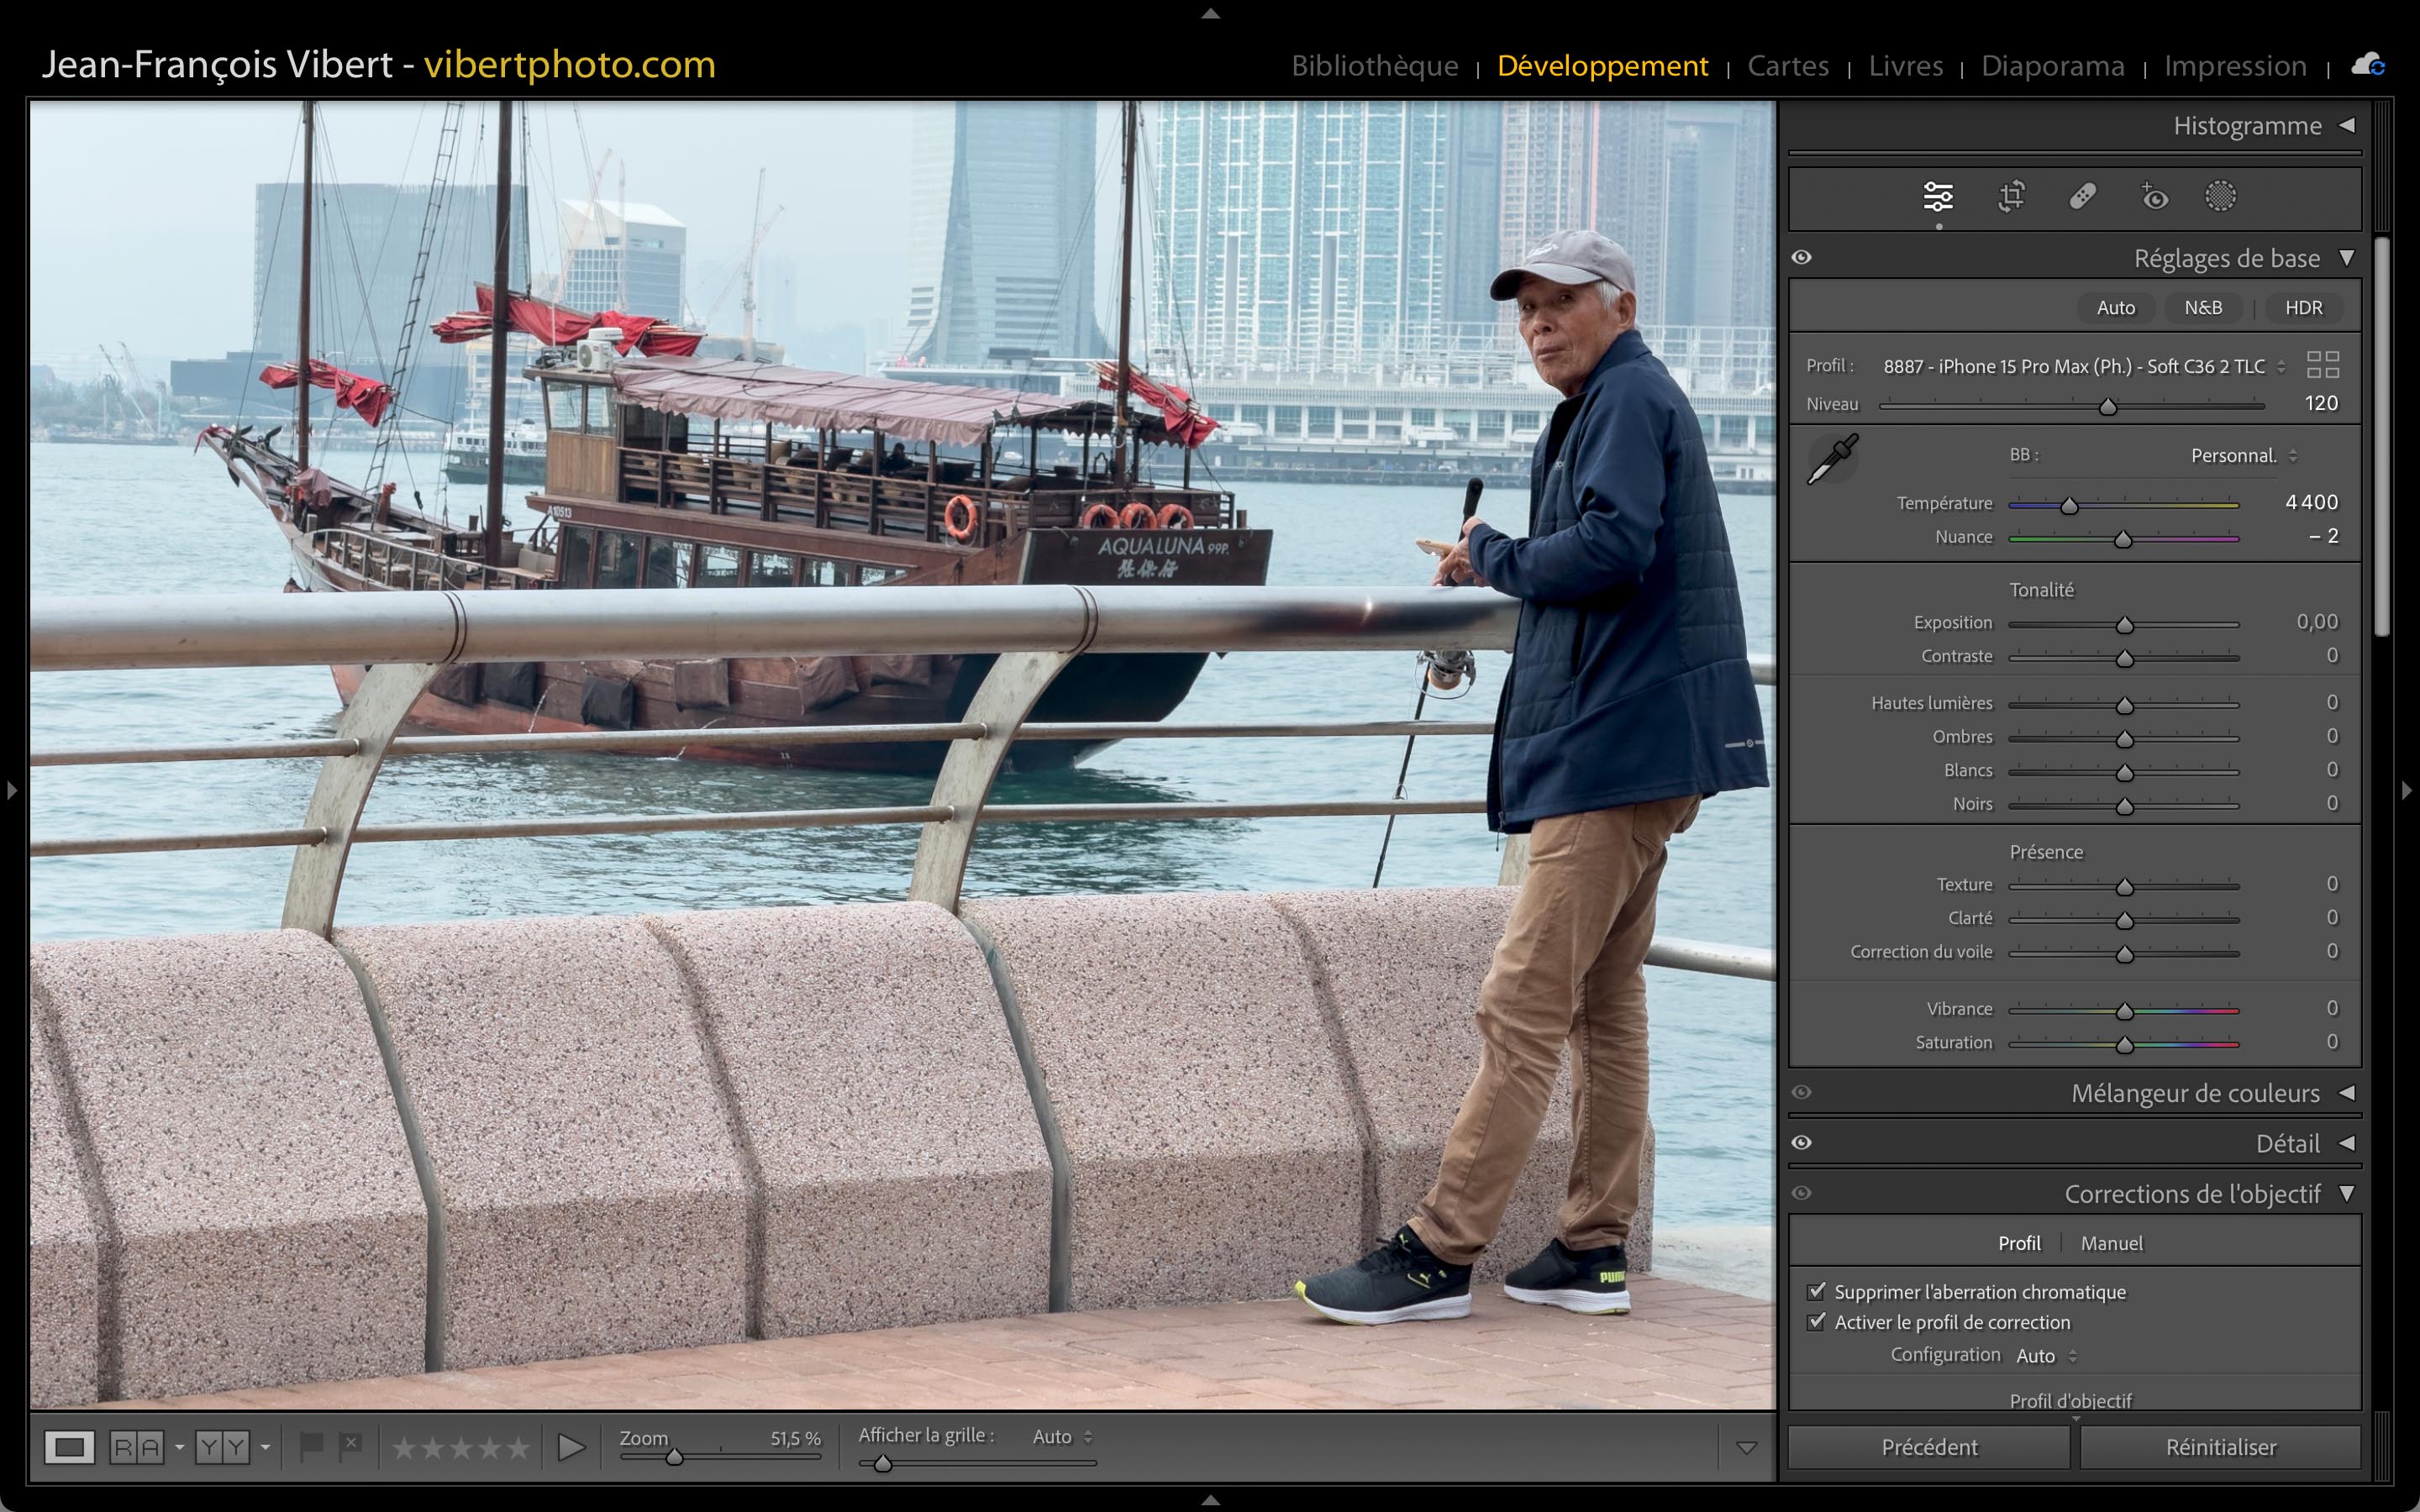Image resolution: width=2420 pixels, height=1512 pixels.
Task: Toggle visibility eye of Réglages de base
Action: pos(1802,257)
